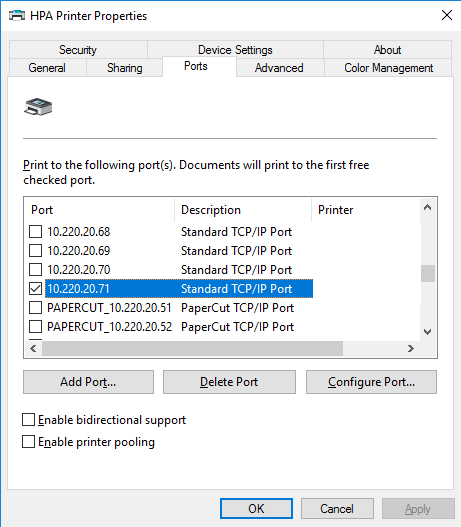Close the HPA Printer Properties dialog

click(447, 15)
